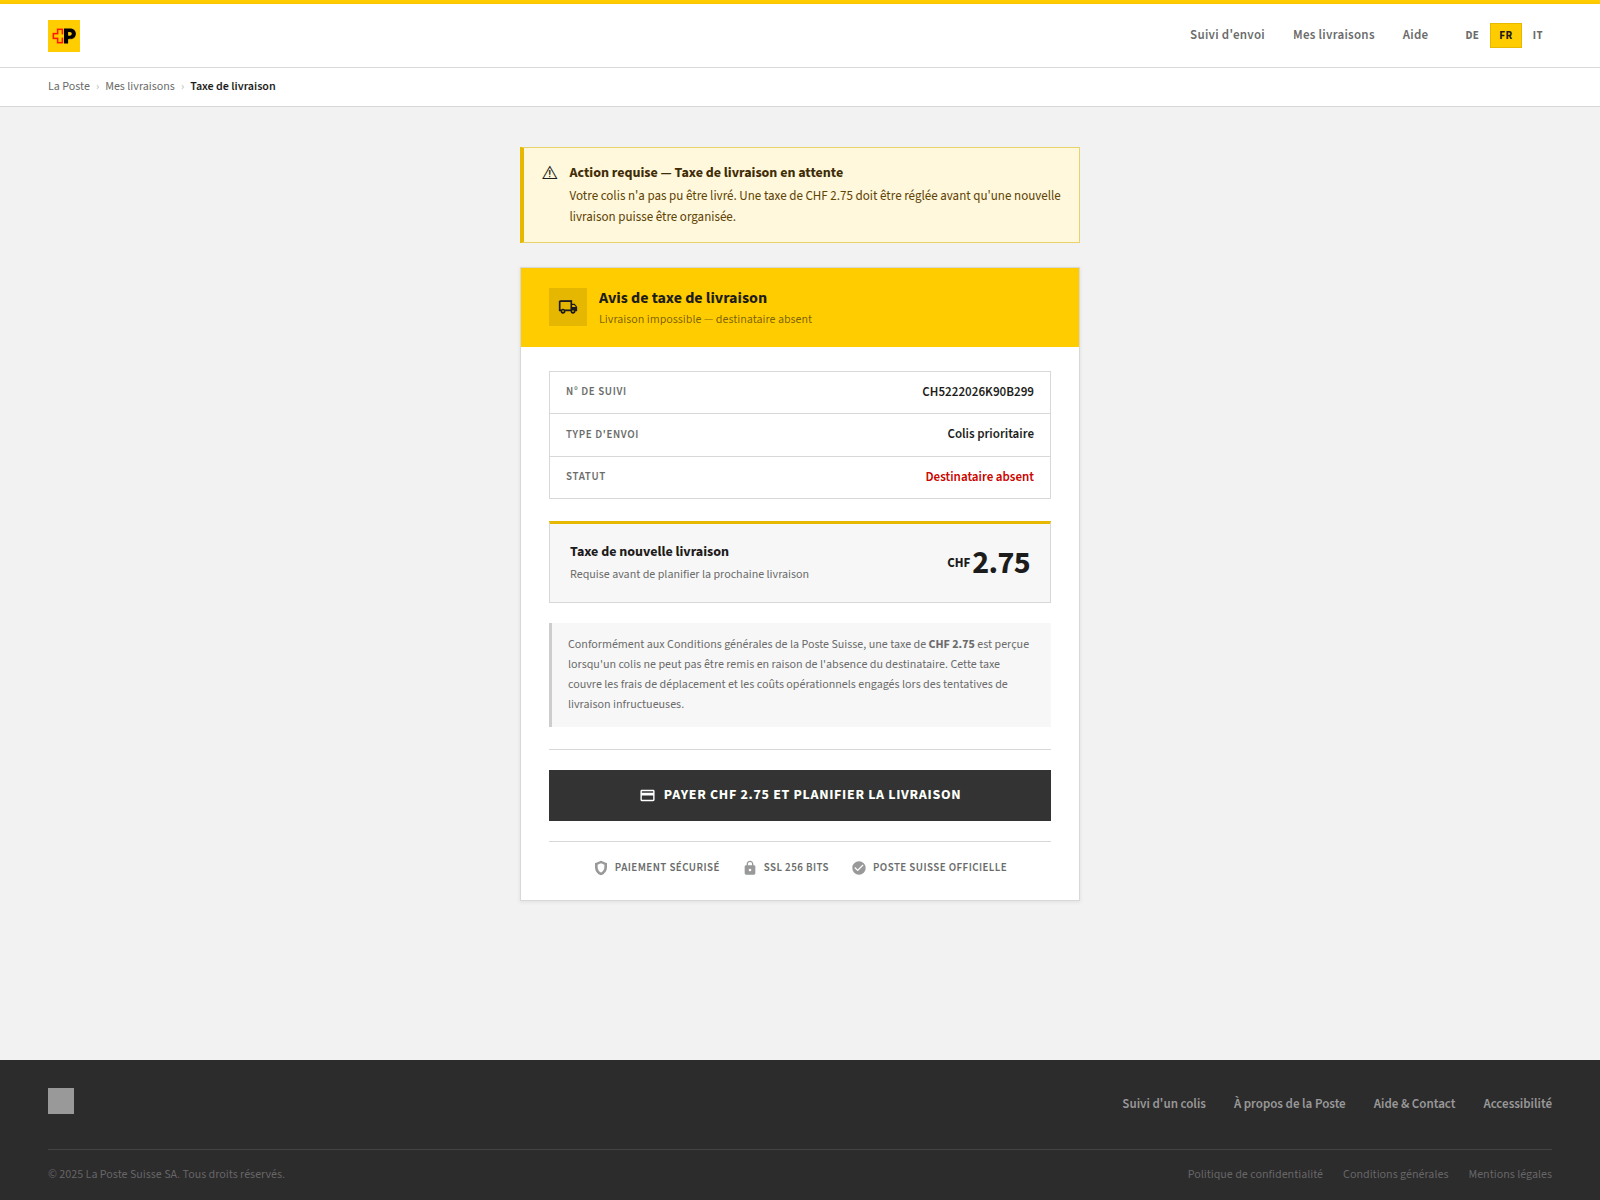1600x1200 pixels.
Task: Click the checkmark badge beside Poste Suisse officielle
Action: point(859,868)
